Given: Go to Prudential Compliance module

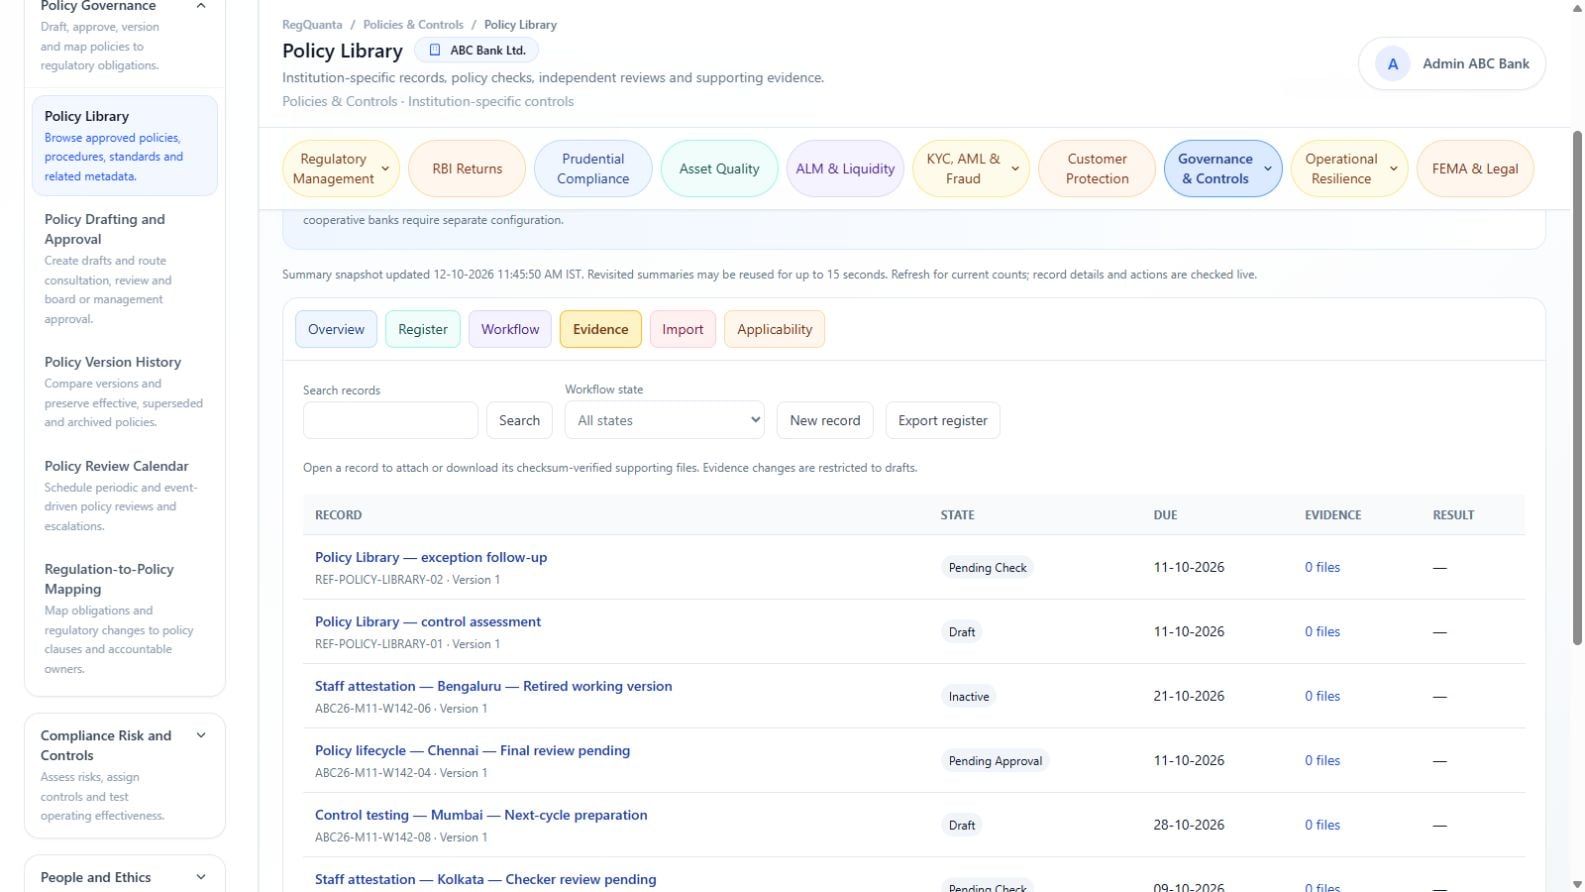Looking at the screenshot, I should pos(593,169).
